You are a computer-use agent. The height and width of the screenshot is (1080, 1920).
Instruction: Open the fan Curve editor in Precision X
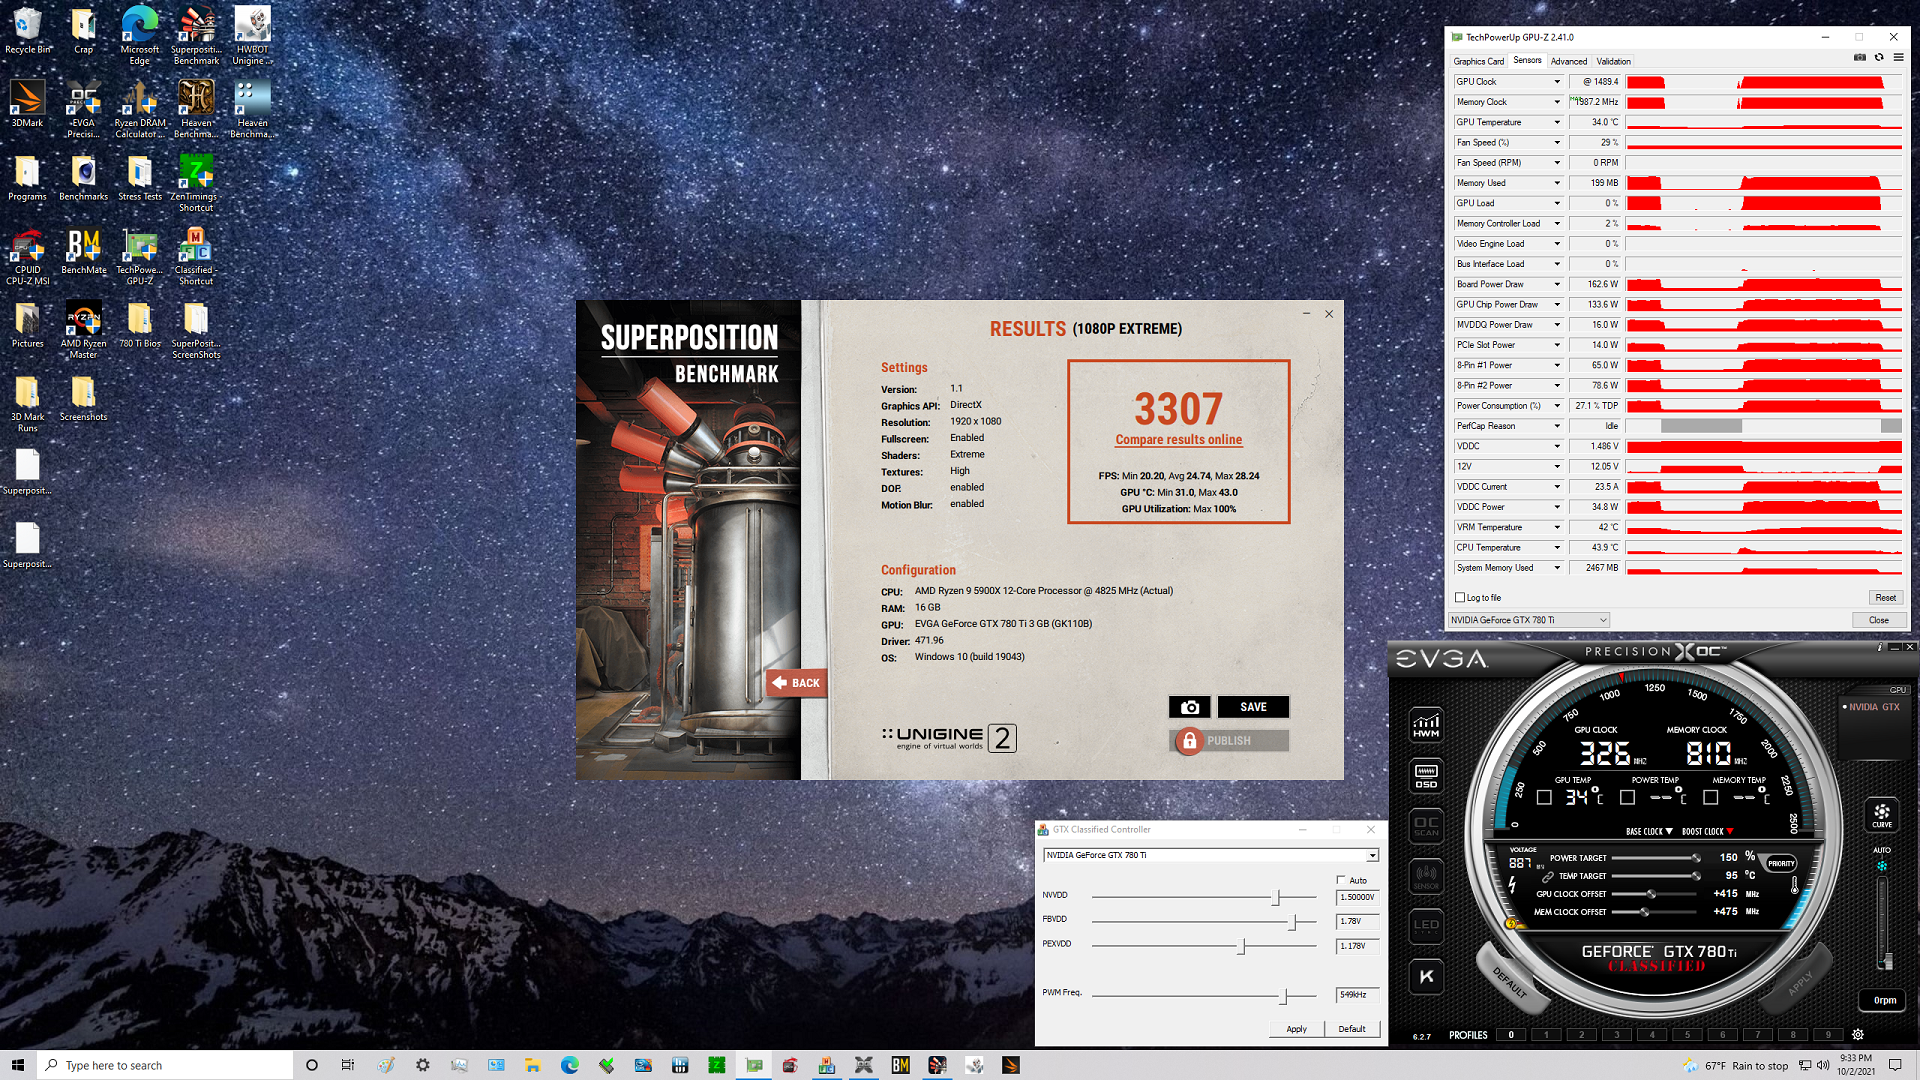point(1882,815)
